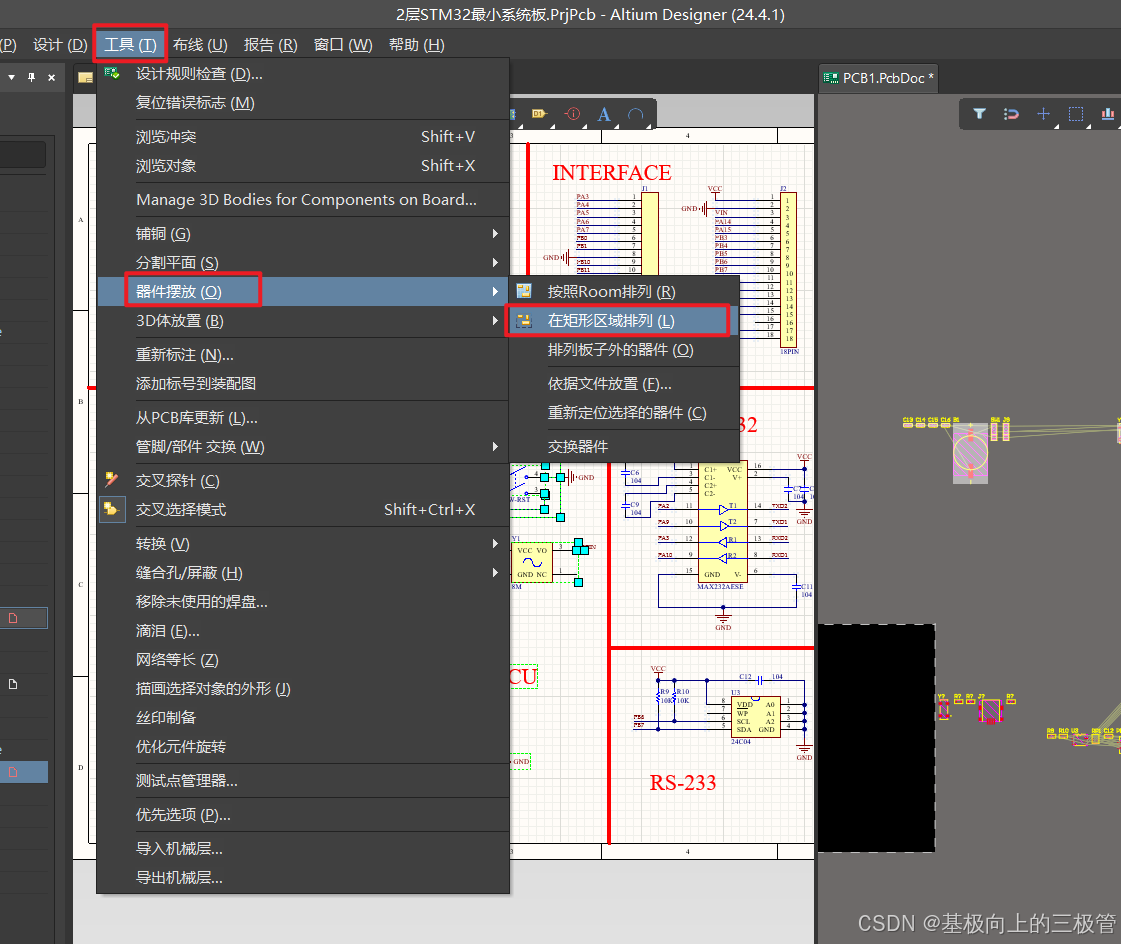Select 复位错误标志 (M)
1121x944 pixels.
click(x=303, y=102)
